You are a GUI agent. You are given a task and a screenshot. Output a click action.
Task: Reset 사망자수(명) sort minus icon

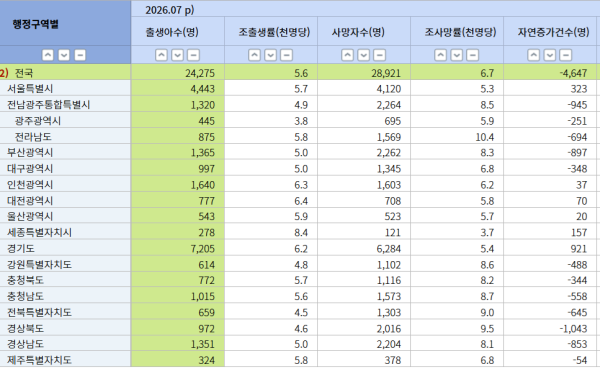point(379,55)
